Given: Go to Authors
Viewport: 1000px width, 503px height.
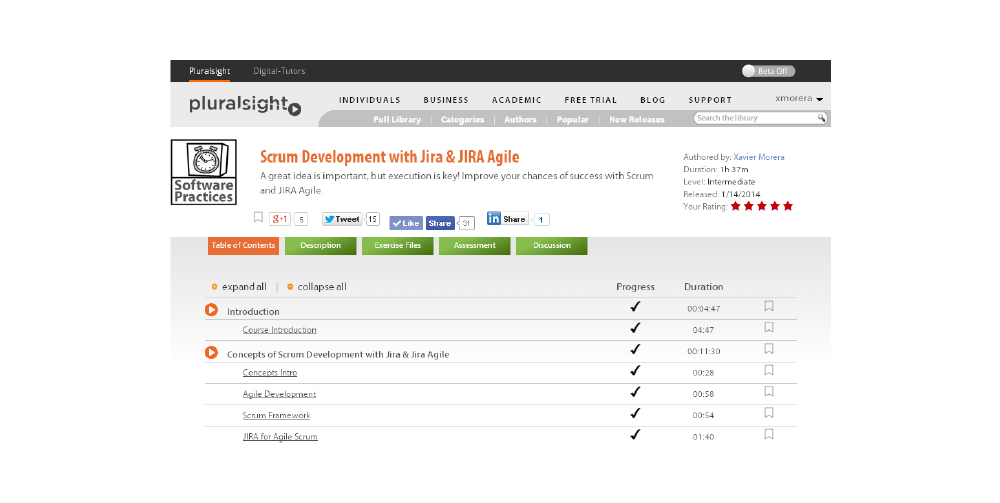Looking at the screenshot, I should [x=520, y=119].
